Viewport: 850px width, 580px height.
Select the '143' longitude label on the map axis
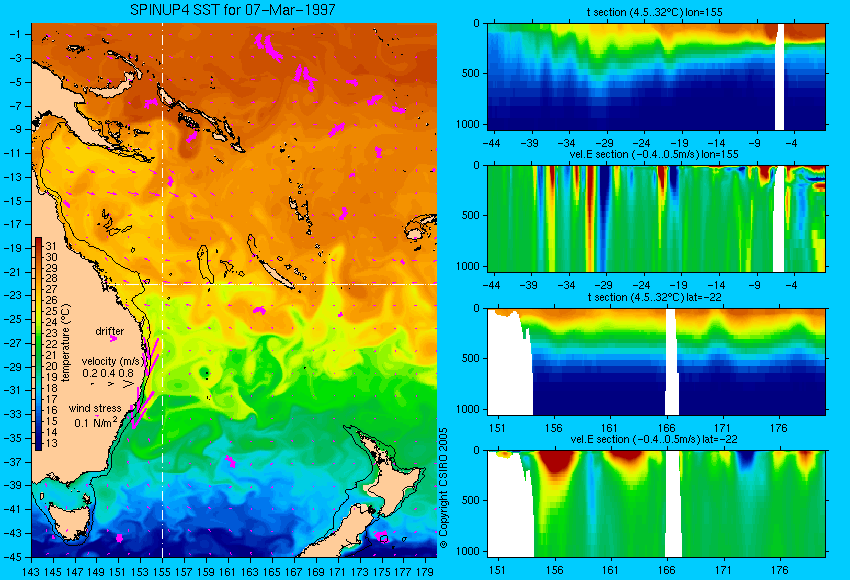pyautogui.click(x=31, y=571)
